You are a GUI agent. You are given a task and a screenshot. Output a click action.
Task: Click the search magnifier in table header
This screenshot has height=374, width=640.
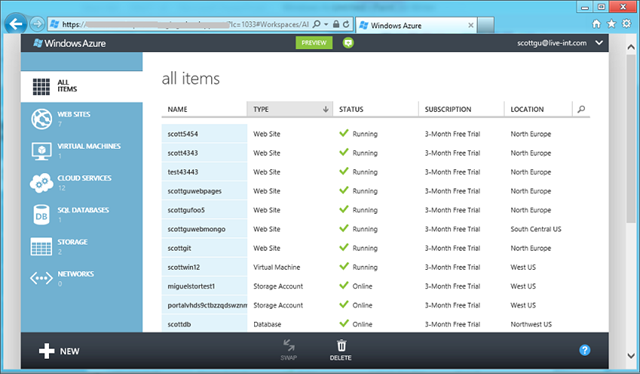(581, 109)
